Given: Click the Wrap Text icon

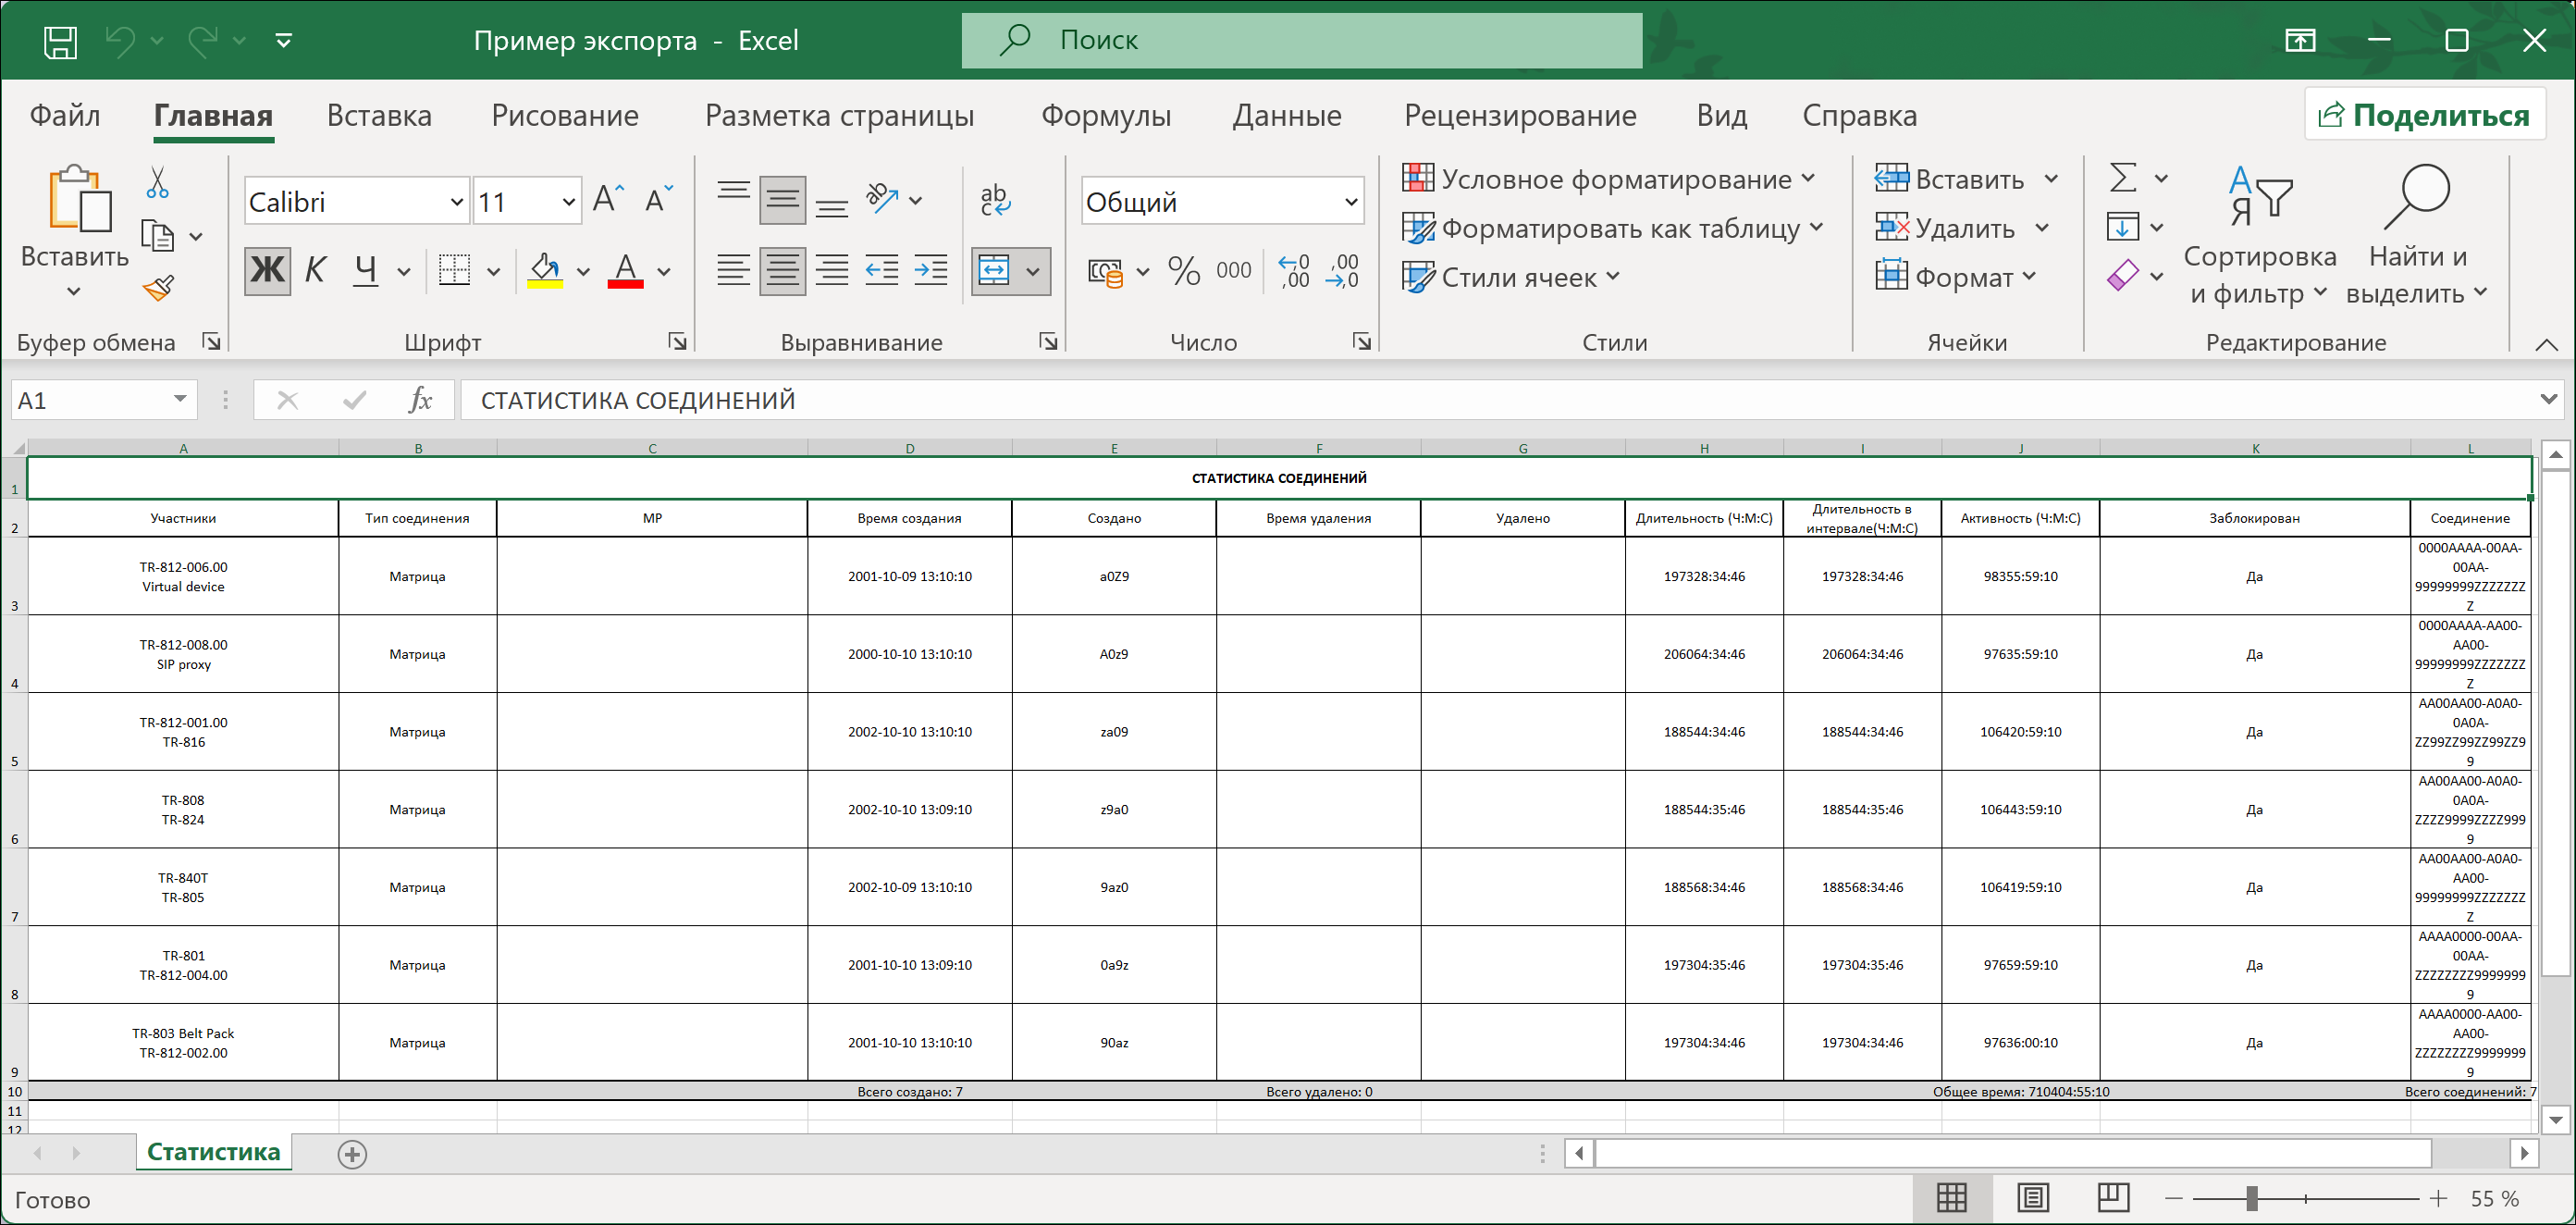Looking at the screenshot, I should click(x=994, y=200).
